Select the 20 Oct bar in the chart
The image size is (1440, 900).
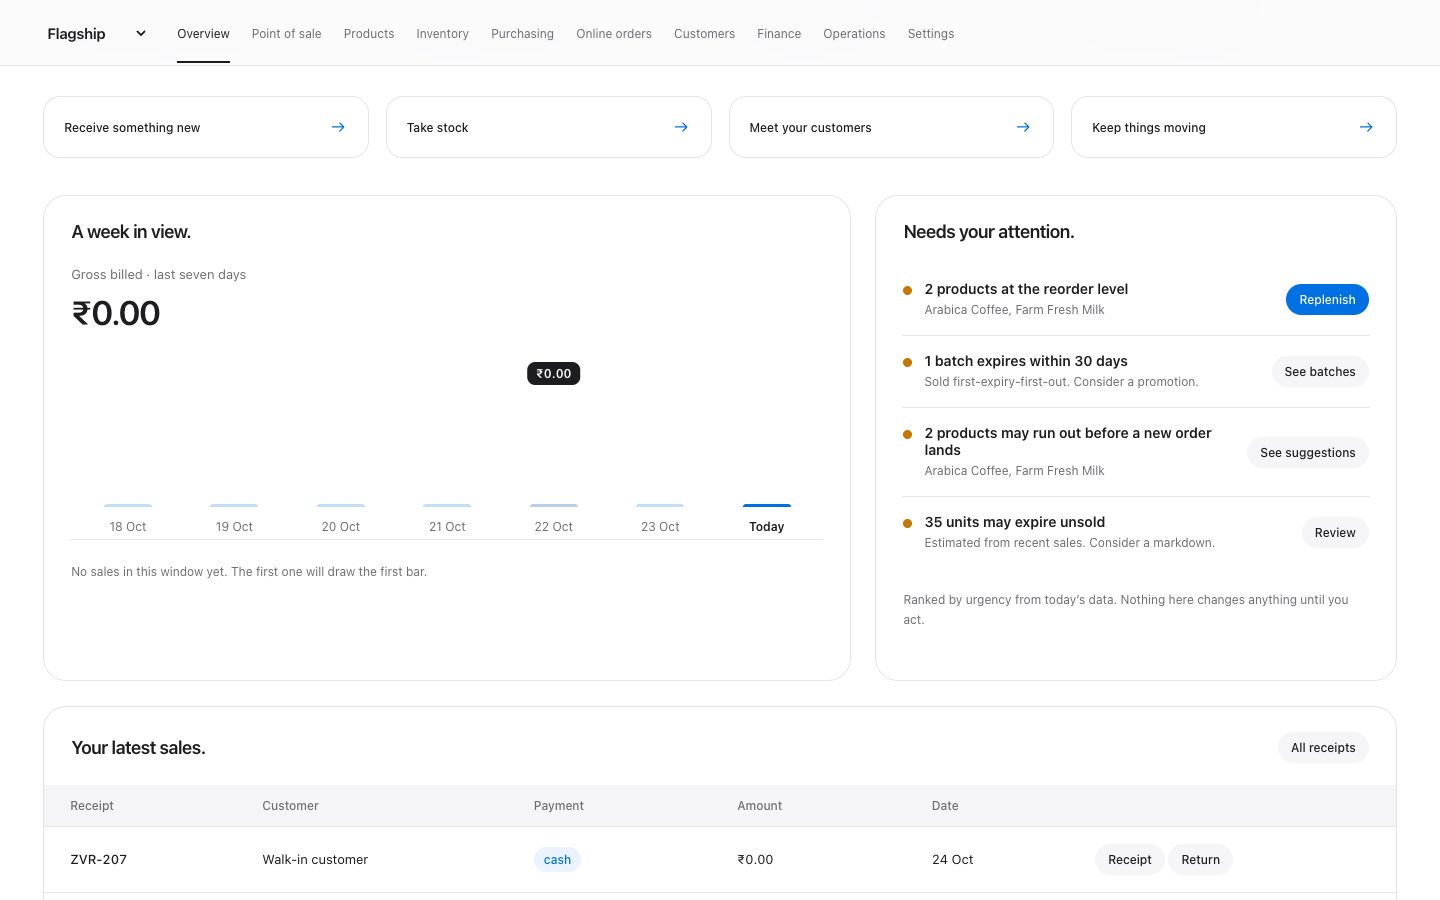coord(341,506)
